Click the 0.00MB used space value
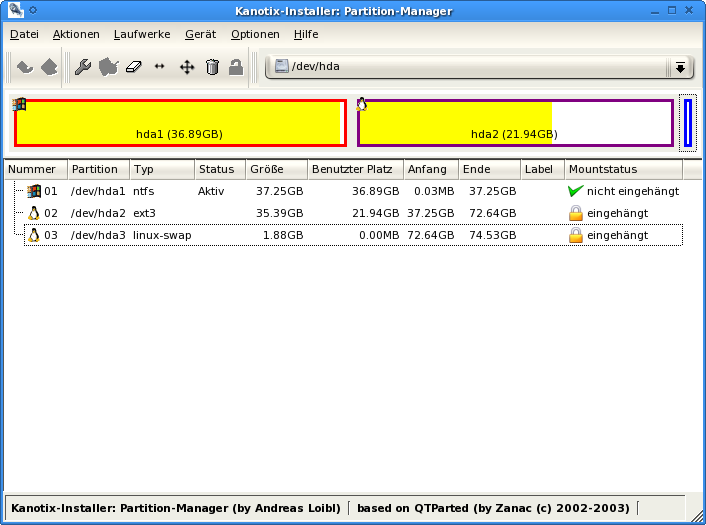Image resolution: width=706 pixels, height=525 pixels. pyautogui.click(x=379, y=235)
